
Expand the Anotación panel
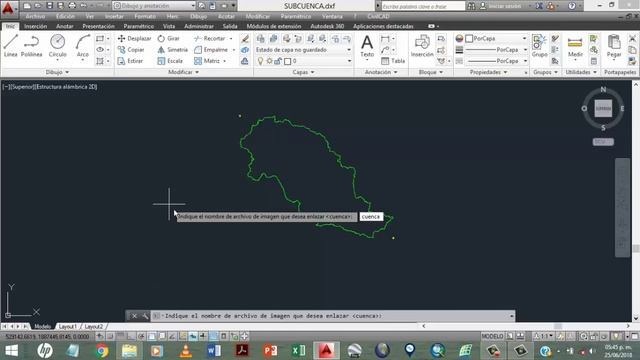coord(381,72)
